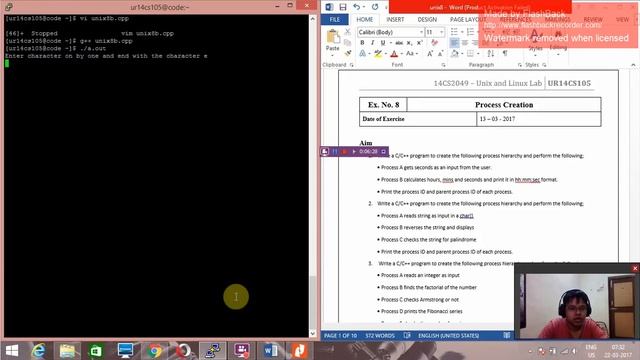Switch to the HOME ribbon tab

(x=364, y=20)
